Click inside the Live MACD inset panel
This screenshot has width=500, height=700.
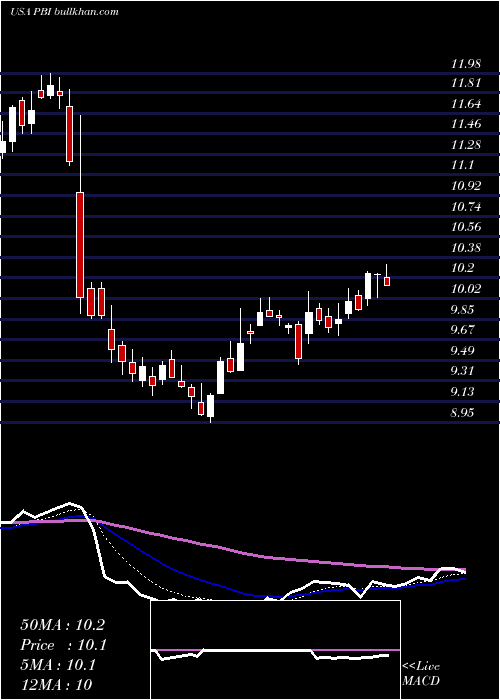[275, 650]
